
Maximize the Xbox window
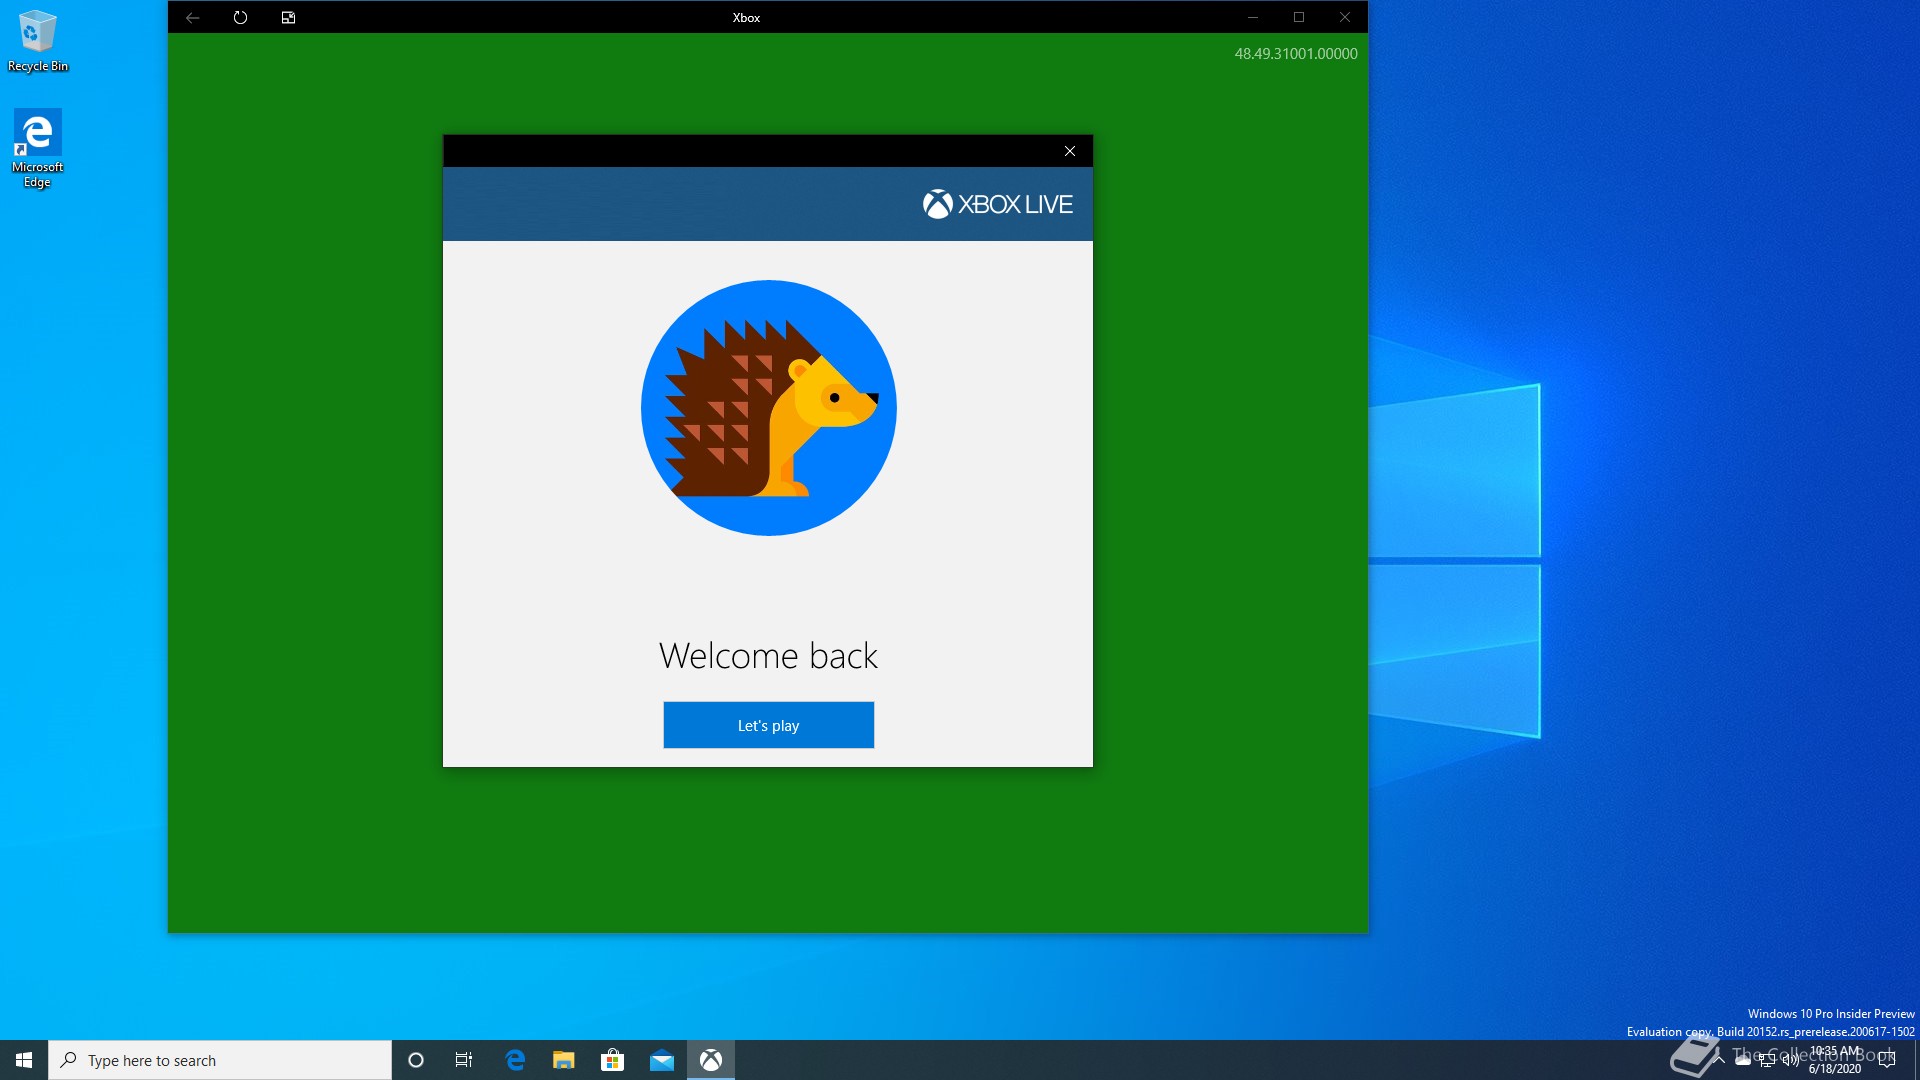pos(1299,17)
